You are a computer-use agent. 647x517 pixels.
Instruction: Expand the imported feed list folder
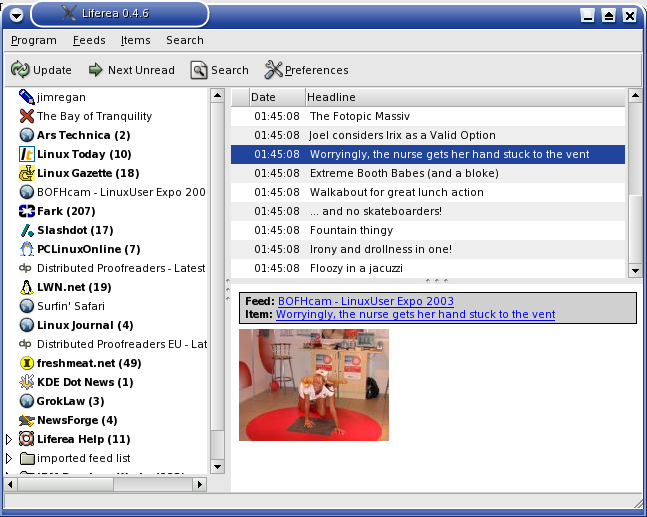[x=10, y=458]
